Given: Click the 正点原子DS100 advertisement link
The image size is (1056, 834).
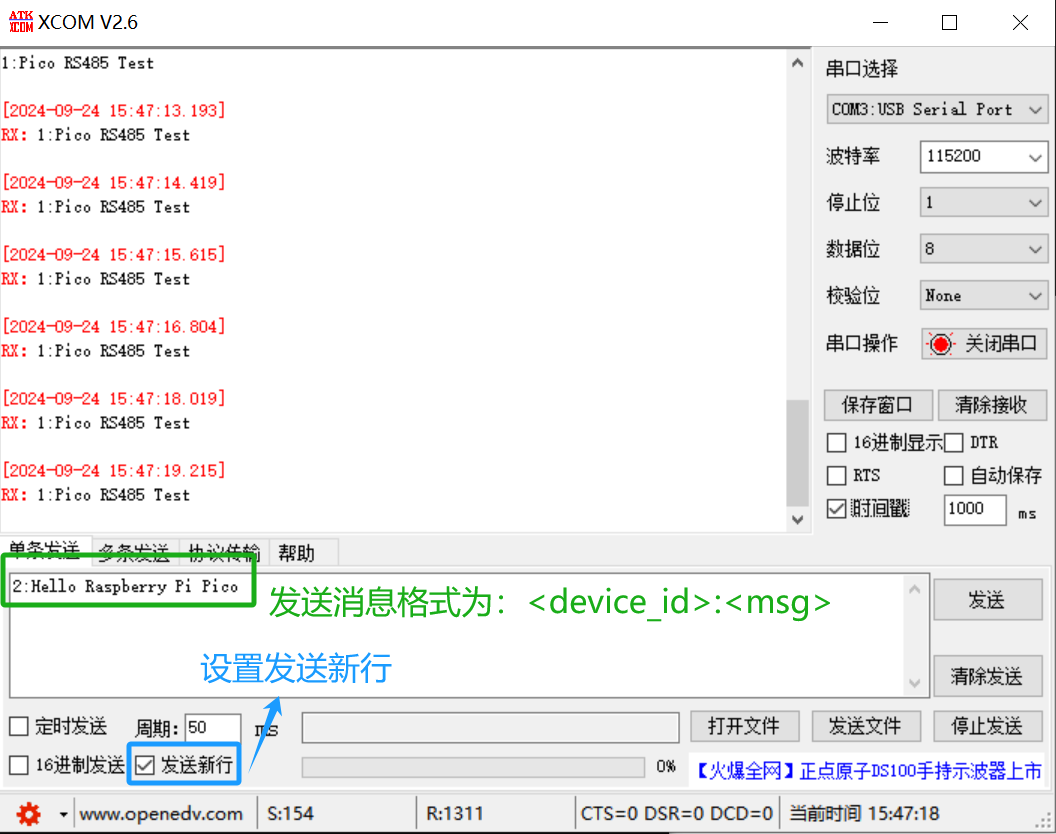Looking at the screenshot, I should (868, 771).
